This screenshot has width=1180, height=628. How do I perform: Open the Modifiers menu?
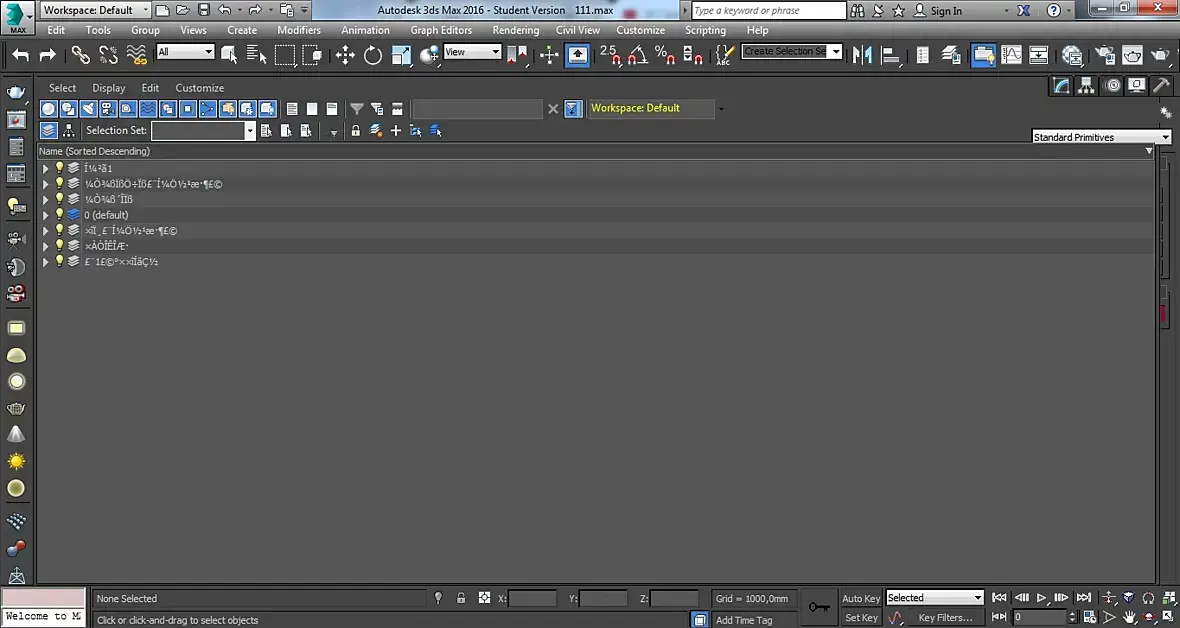[x=299, y=30]
